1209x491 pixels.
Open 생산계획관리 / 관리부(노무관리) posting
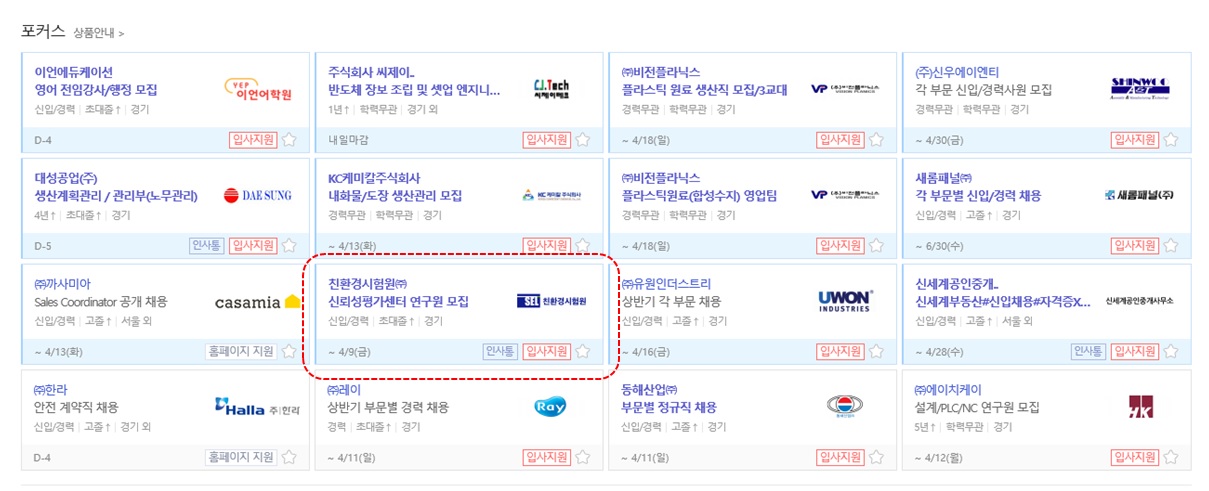click(x=116, y=196)
